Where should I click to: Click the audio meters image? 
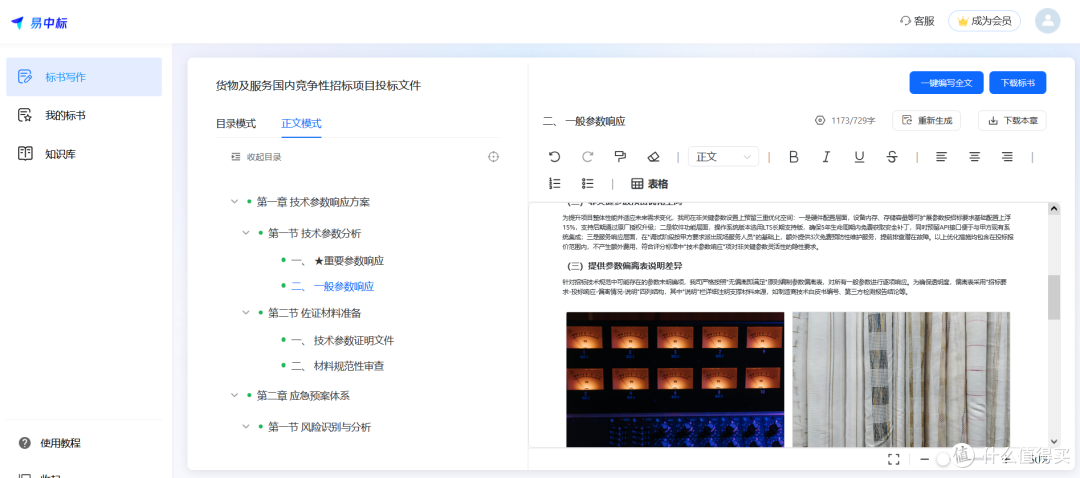pyautogui.click(x=675, y=380)
